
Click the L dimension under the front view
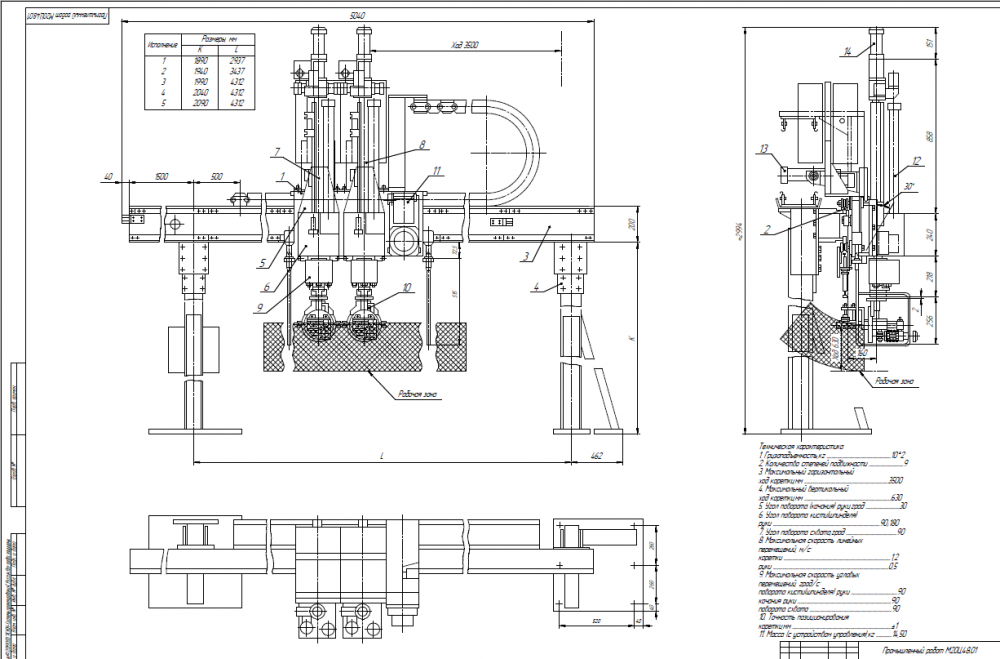(x=381, y=455)
